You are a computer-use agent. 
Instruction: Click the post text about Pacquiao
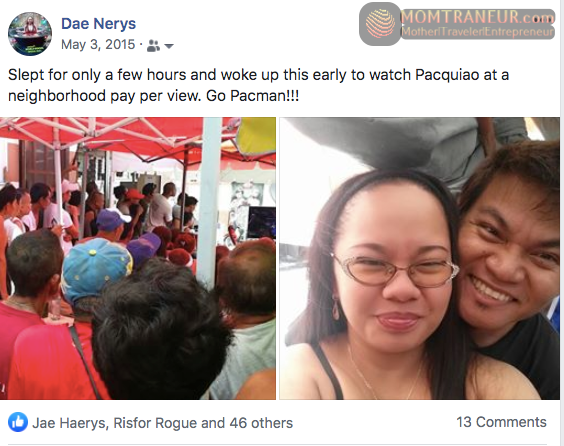click(258, 85)
